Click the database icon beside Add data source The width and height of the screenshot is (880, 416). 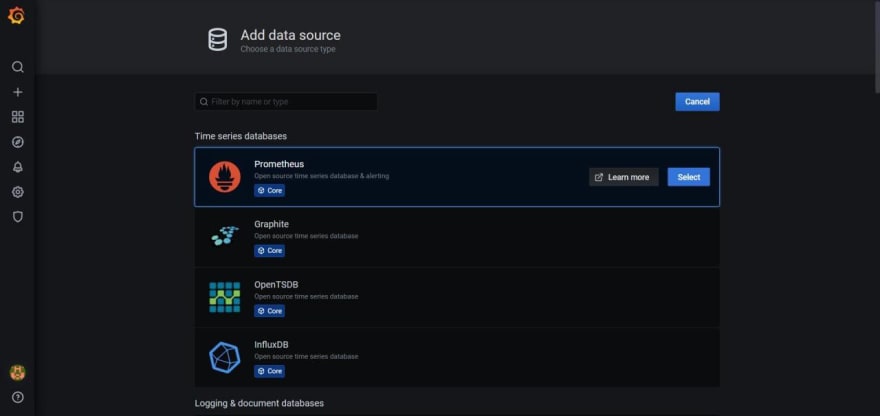tap(218, 40)
